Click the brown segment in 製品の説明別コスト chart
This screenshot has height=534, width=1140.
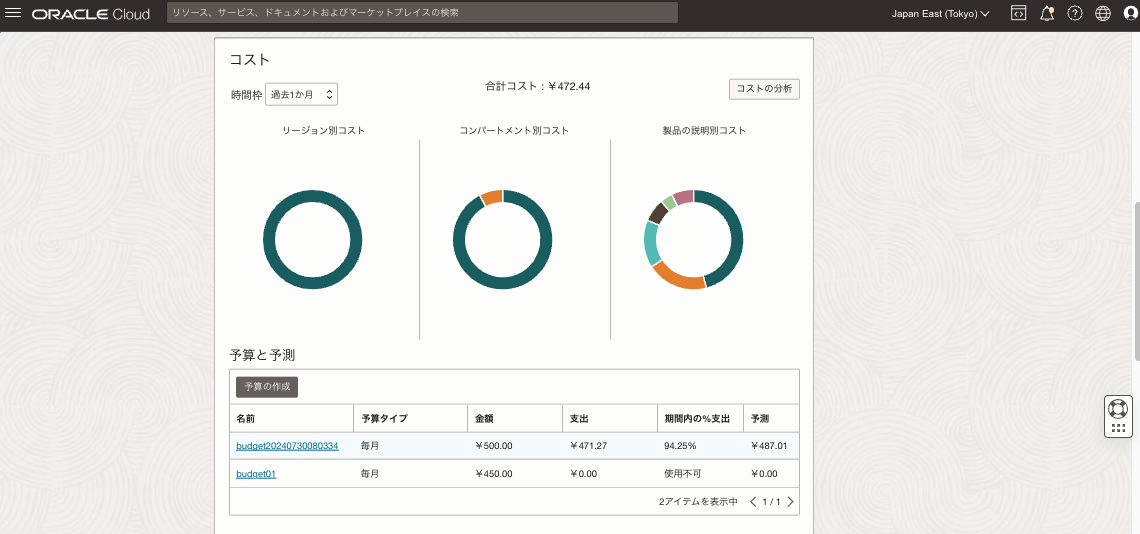click(658, 212)
